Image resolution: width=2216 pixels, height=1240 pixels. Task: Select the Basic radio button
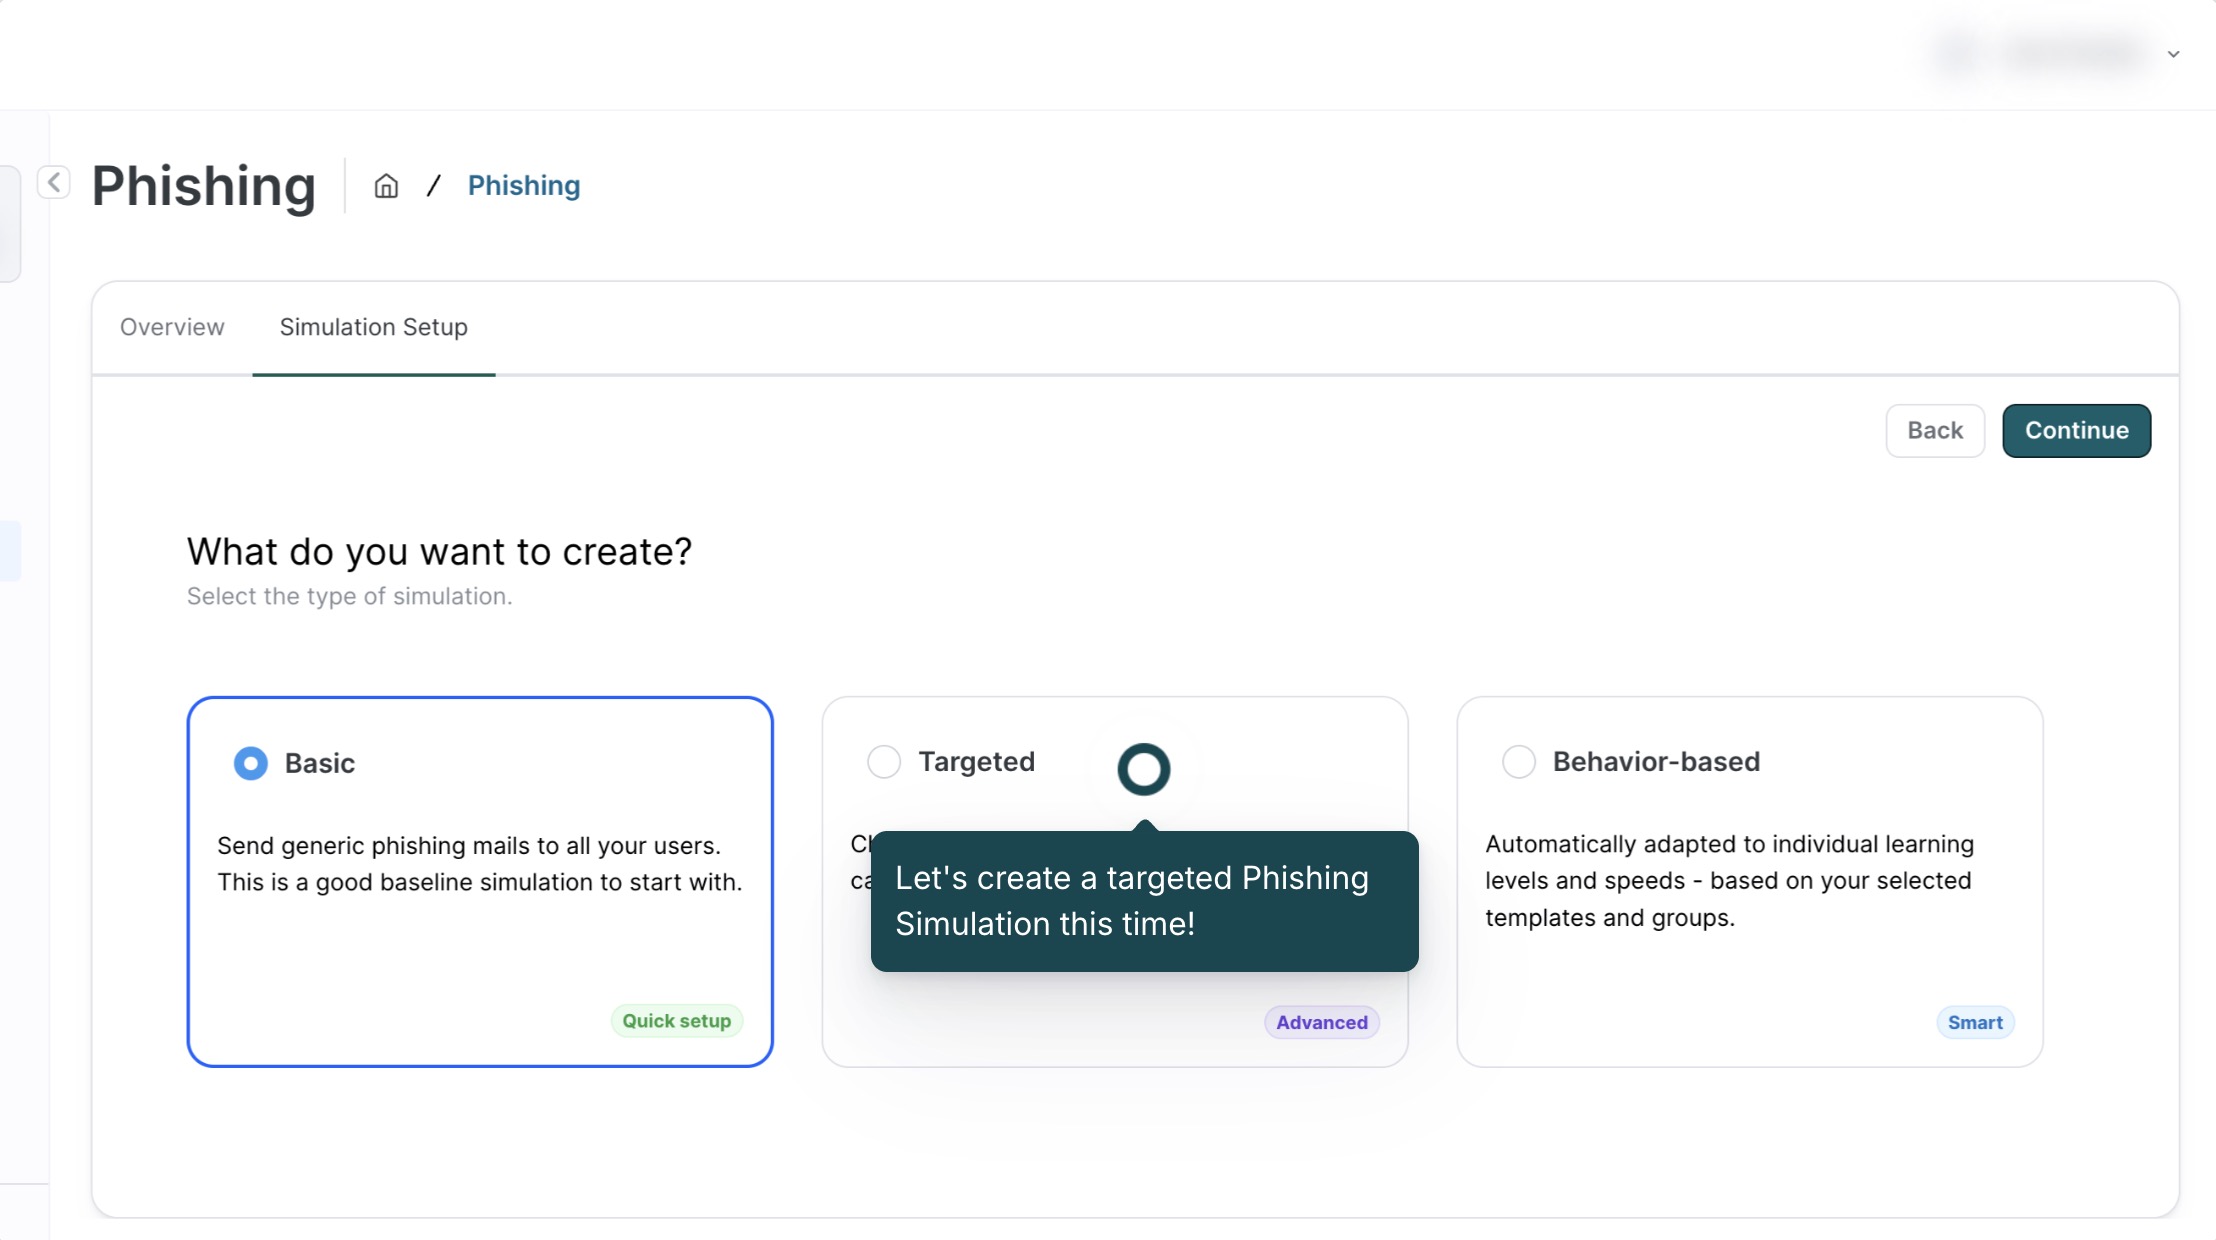[x=251, y=763]
